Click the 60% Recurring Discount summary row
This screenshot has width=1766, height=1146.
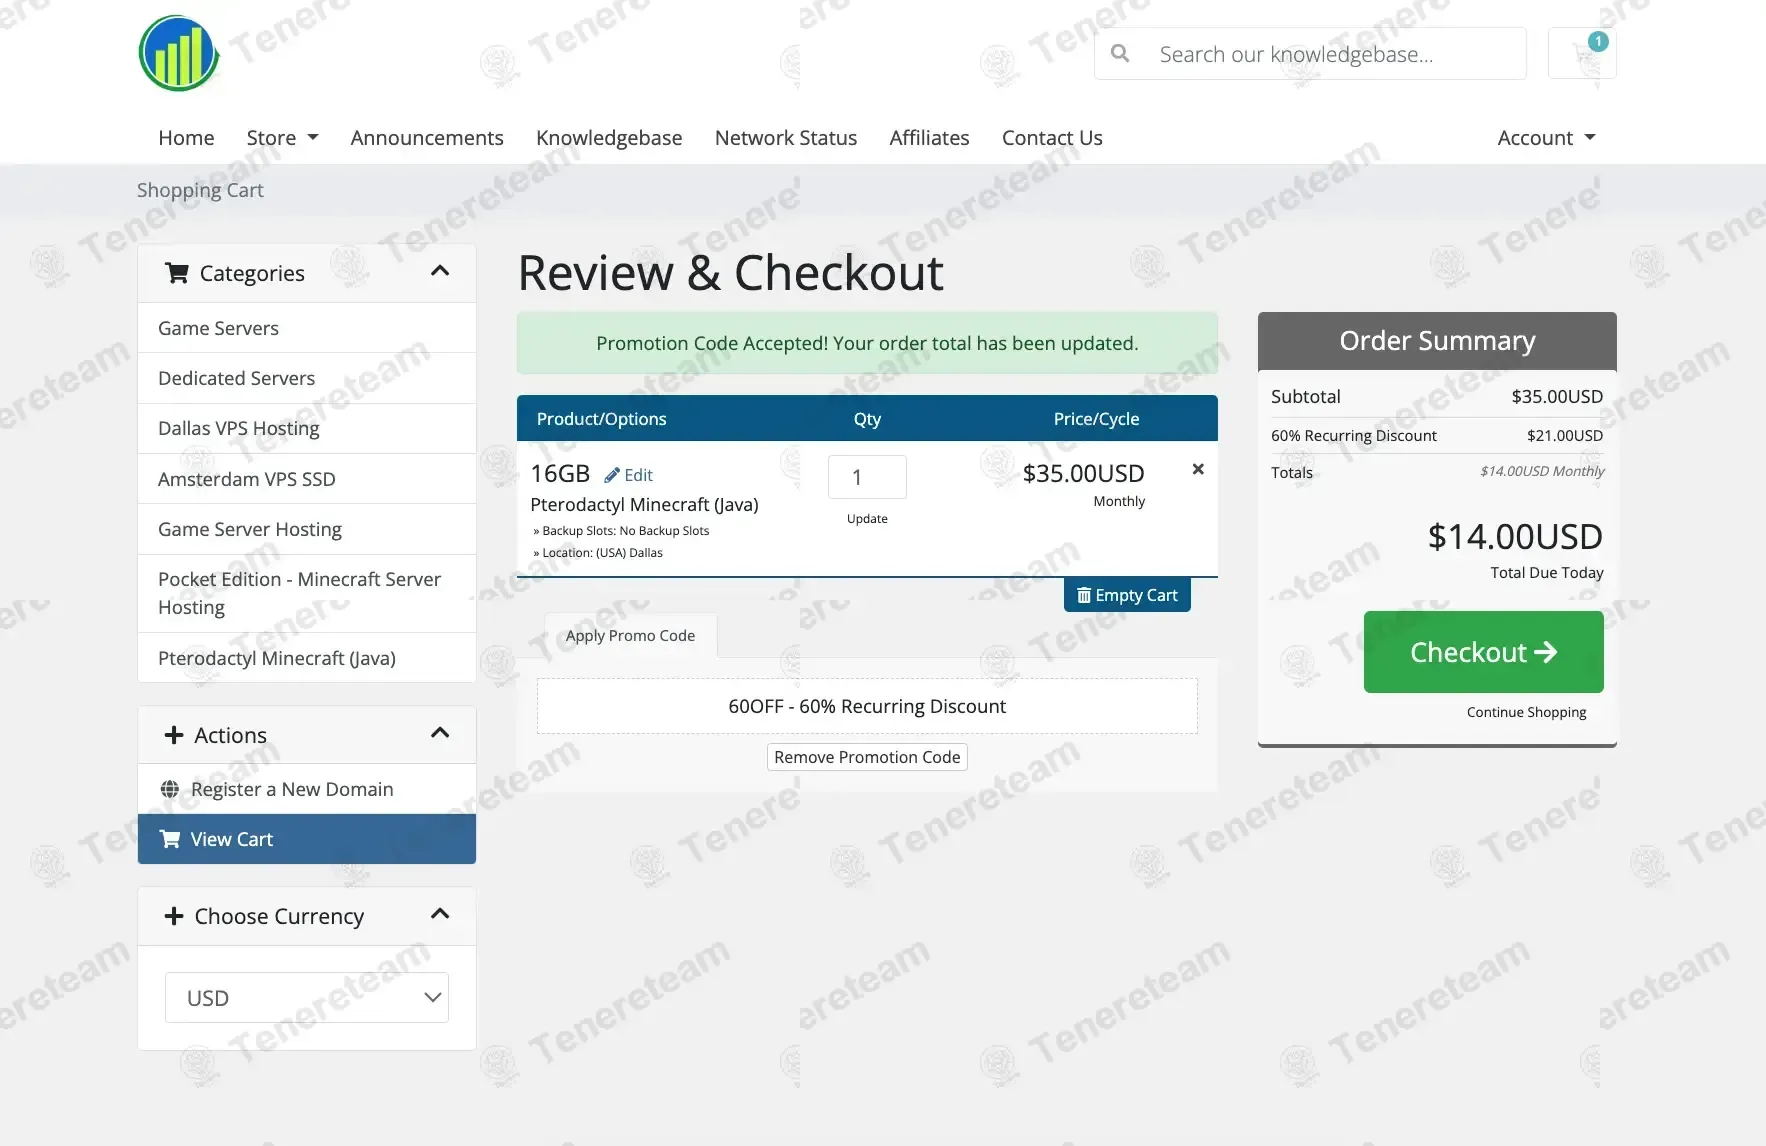click(x=1437, y=435)
